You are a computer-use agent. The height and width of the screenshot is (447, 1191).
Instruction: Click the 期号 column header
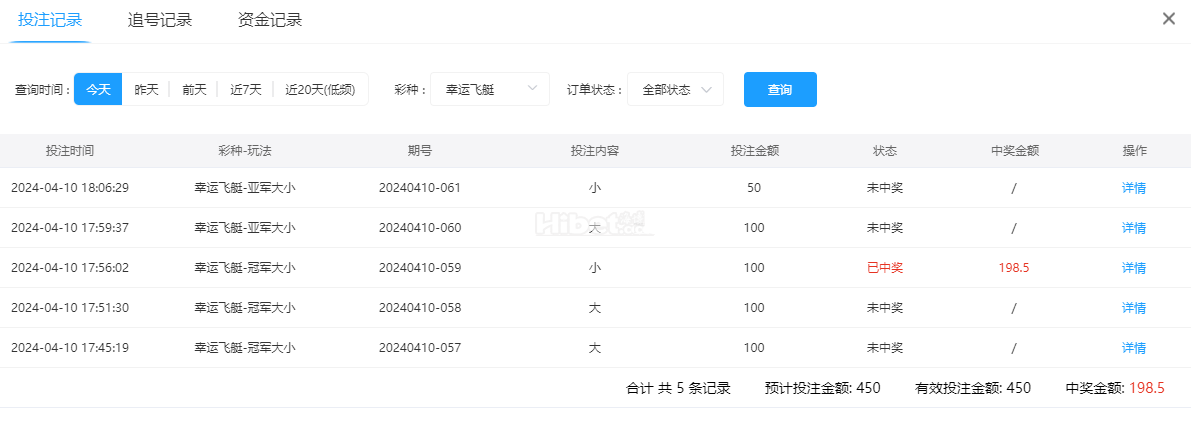coord(420,151)
